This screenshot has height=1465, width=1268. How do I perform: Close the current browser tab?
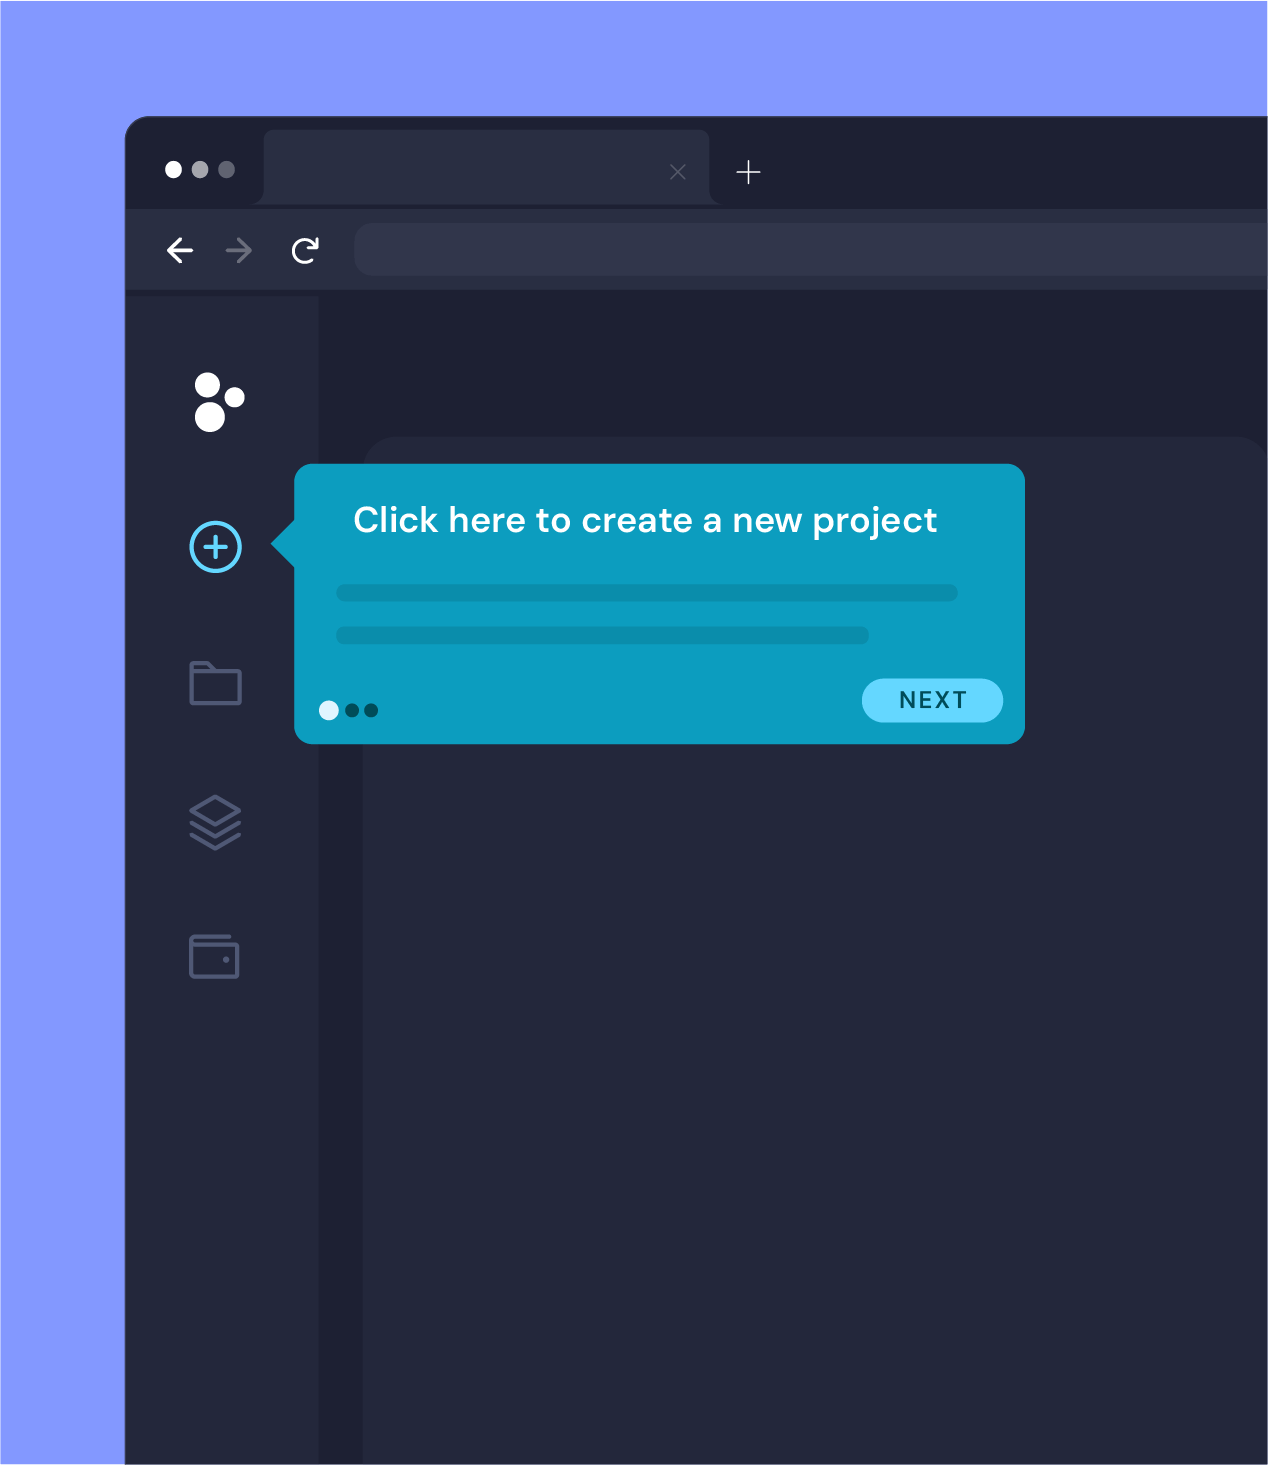click(x=678, y=172)
